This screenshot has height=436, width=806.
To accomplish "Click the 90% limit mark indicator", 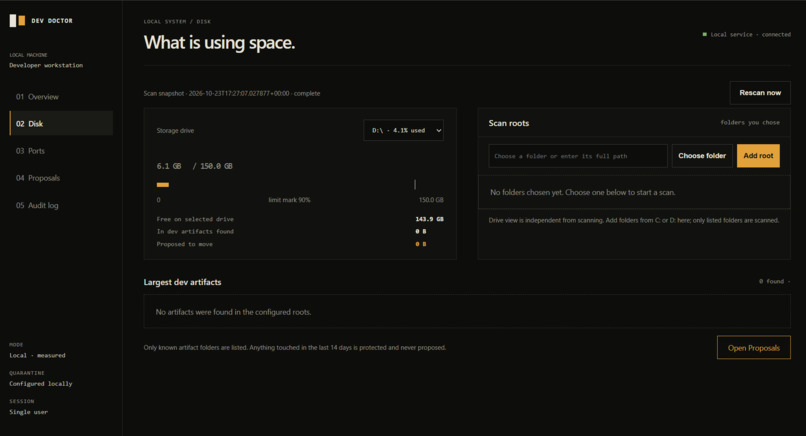I will [415, 184].
